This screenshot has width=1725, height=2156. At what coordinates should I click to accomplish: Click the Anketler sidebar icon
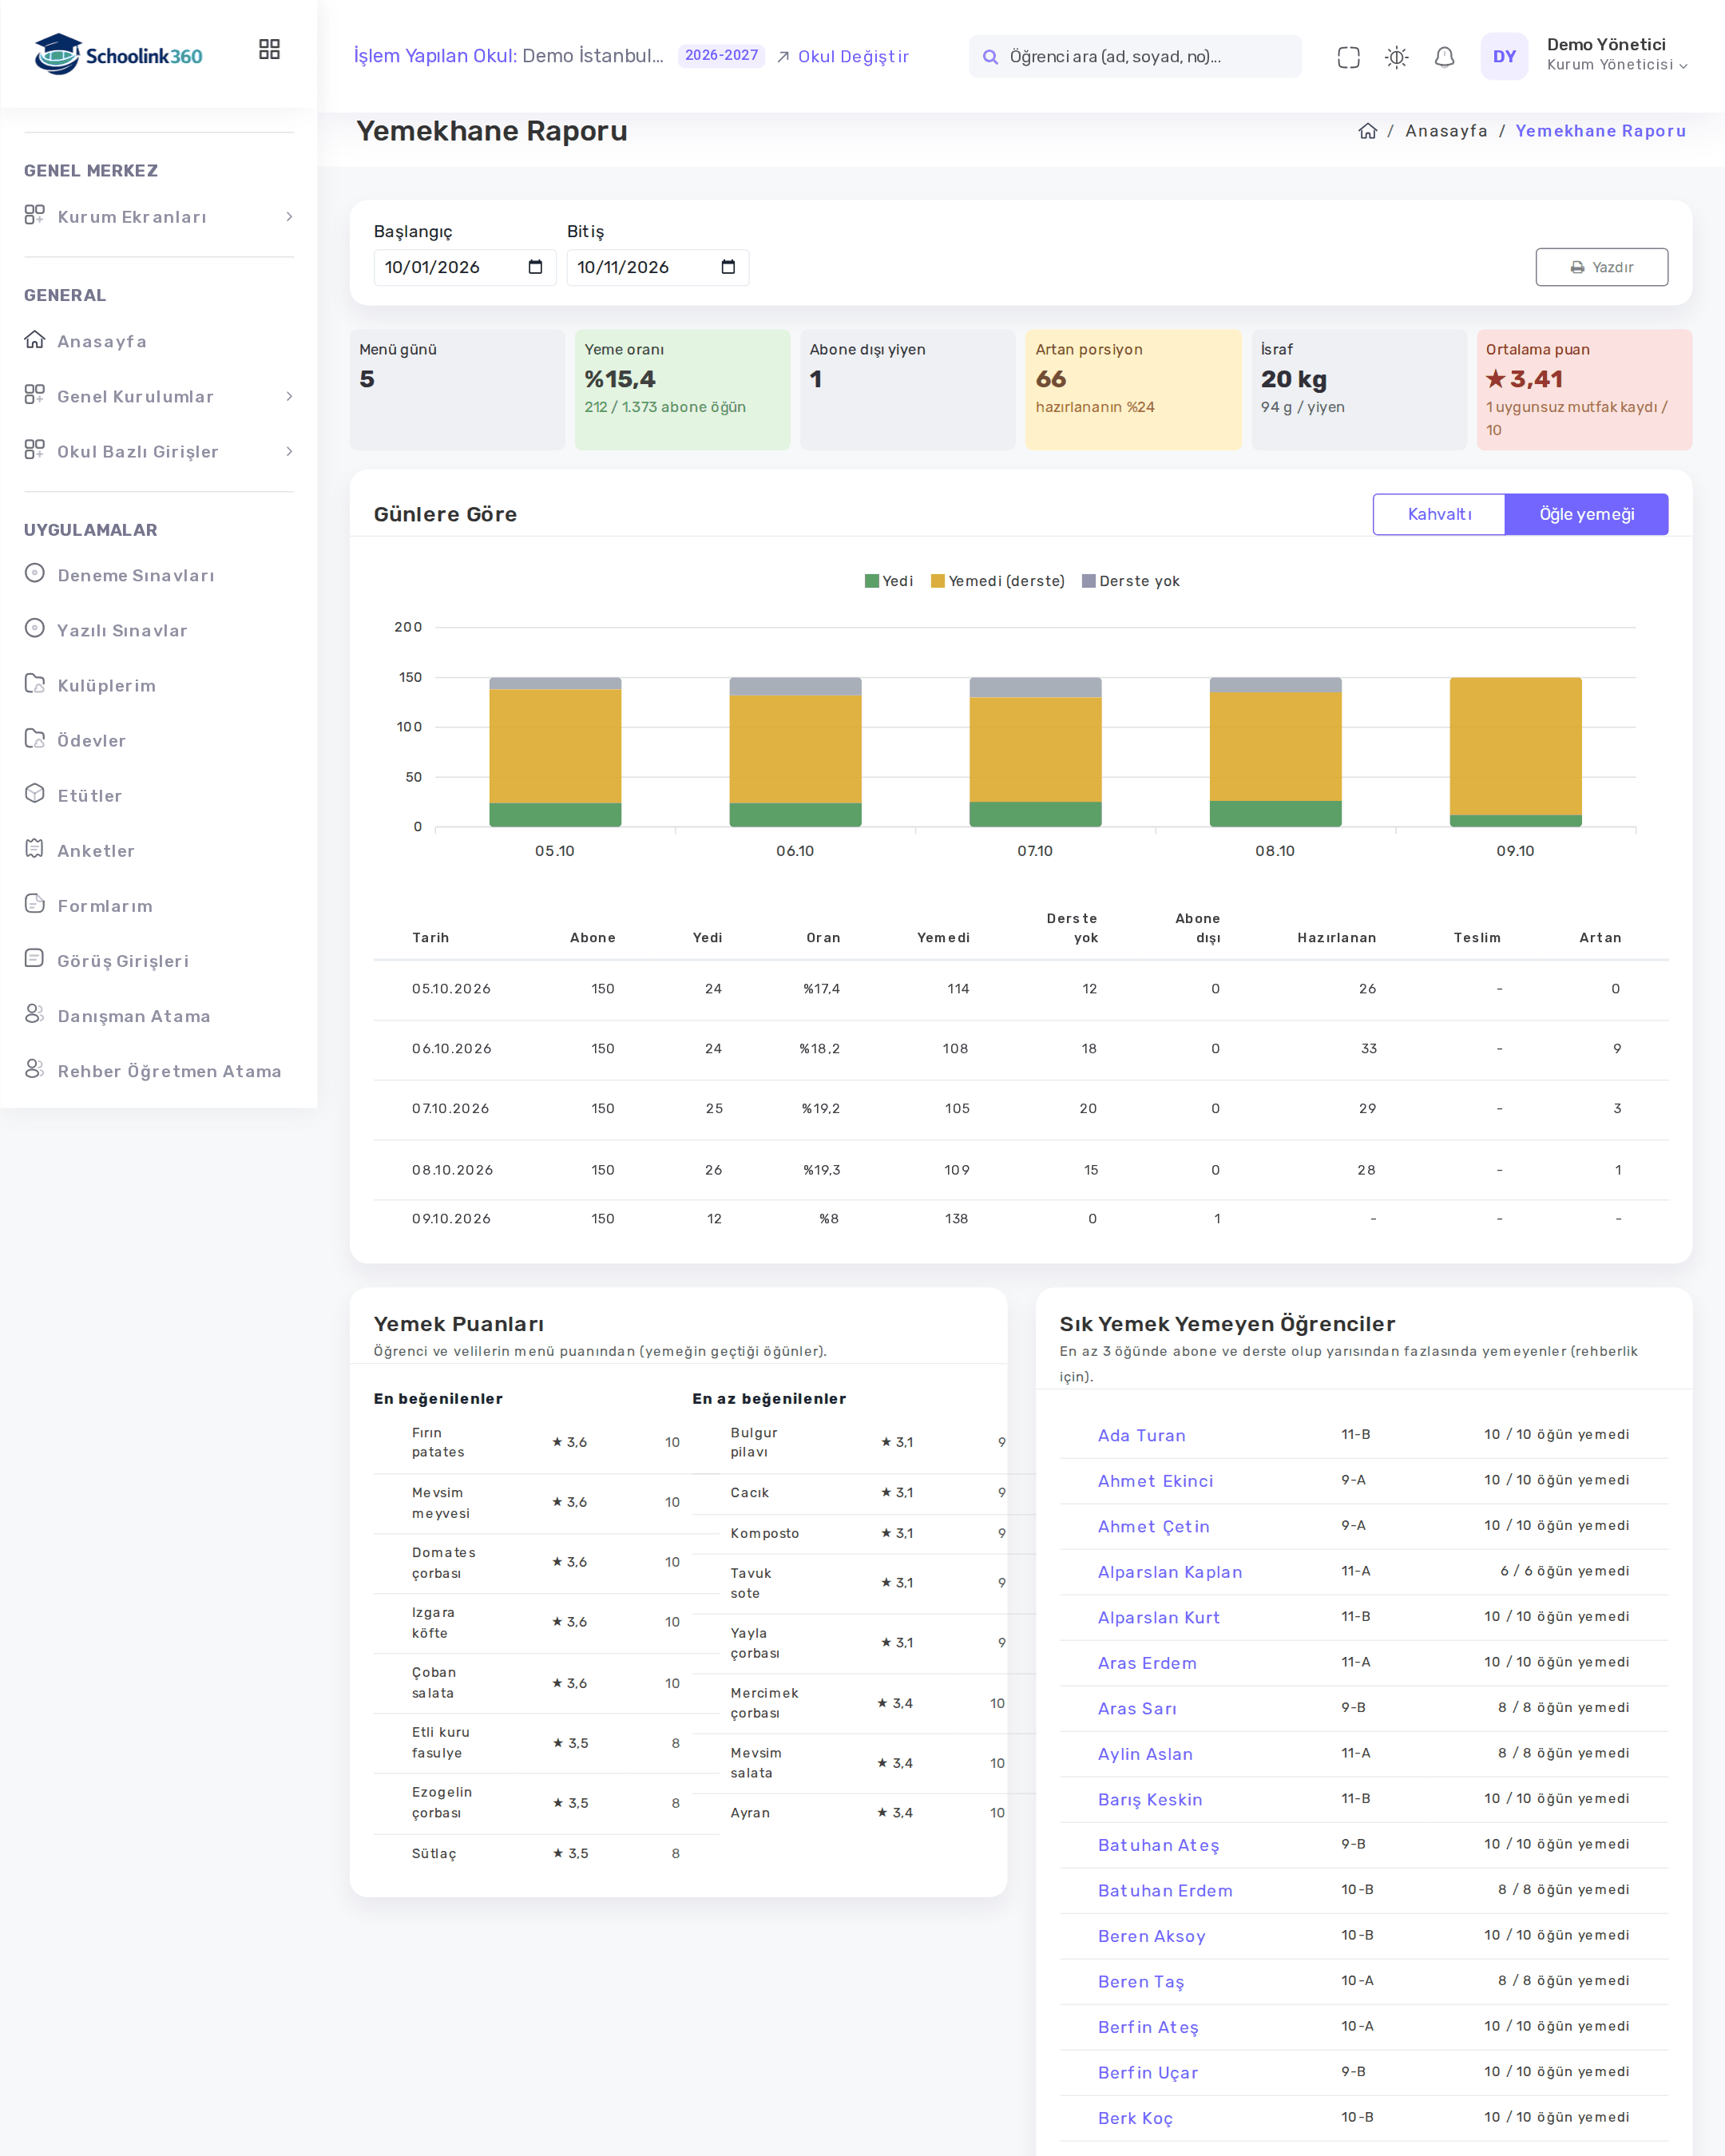click(x=35, y=849)
